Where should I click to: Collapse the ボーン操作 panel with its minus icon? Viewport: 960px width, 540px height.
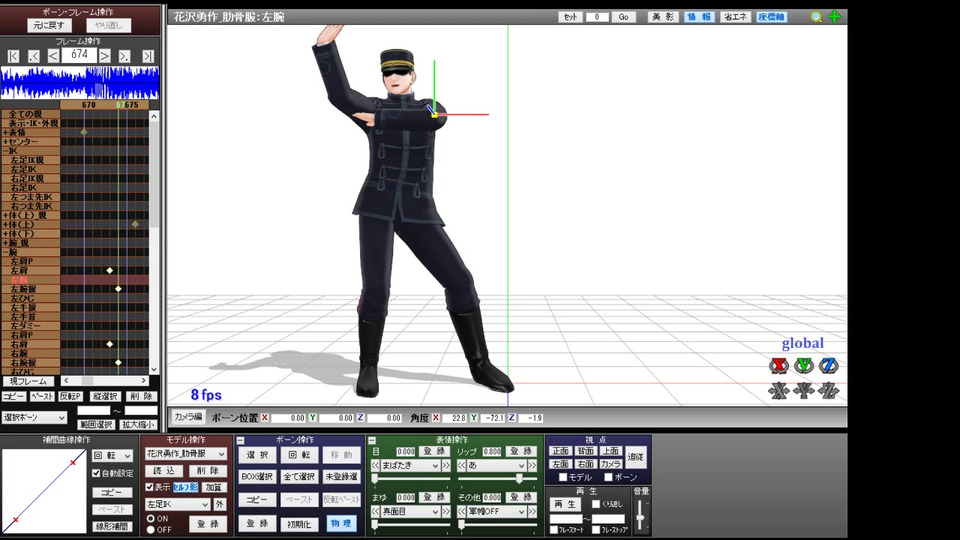click(241, 440)
